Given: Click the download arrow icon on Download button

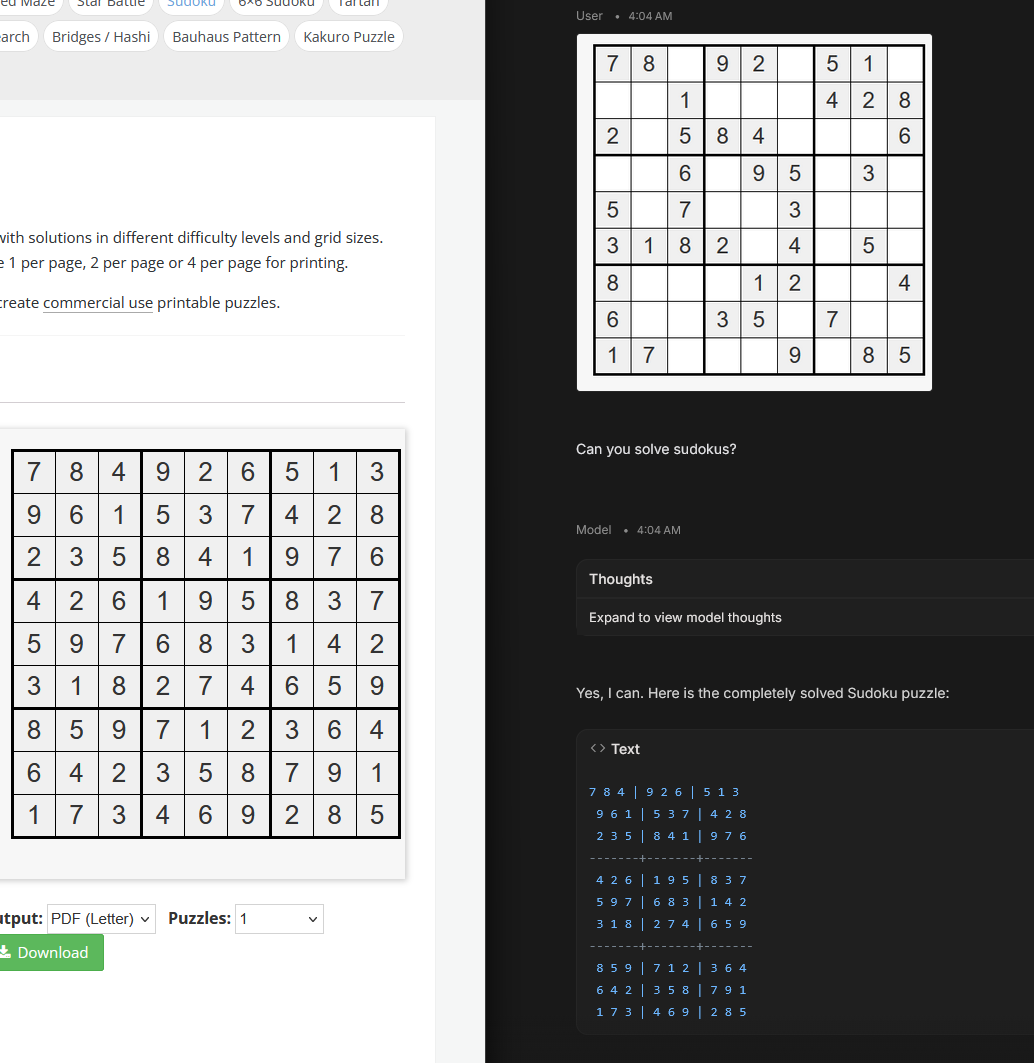Looking at the screenshot, I should click(5, 952).
